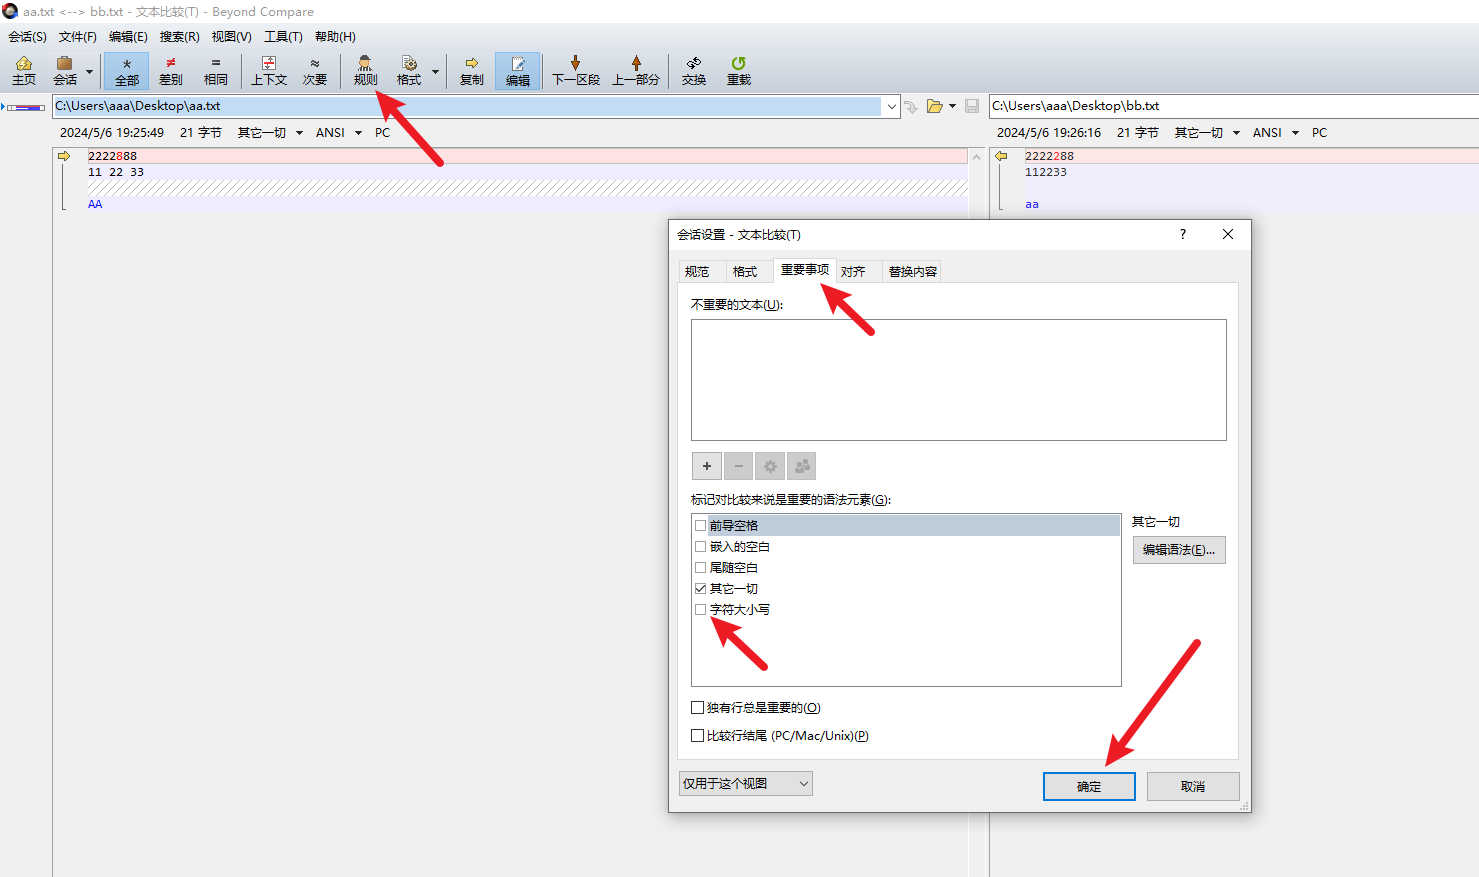The width and height of the screenshot is (1479, 877).
Task: Click the right file path field bb.txt
Action: [x=1234, y=106]
